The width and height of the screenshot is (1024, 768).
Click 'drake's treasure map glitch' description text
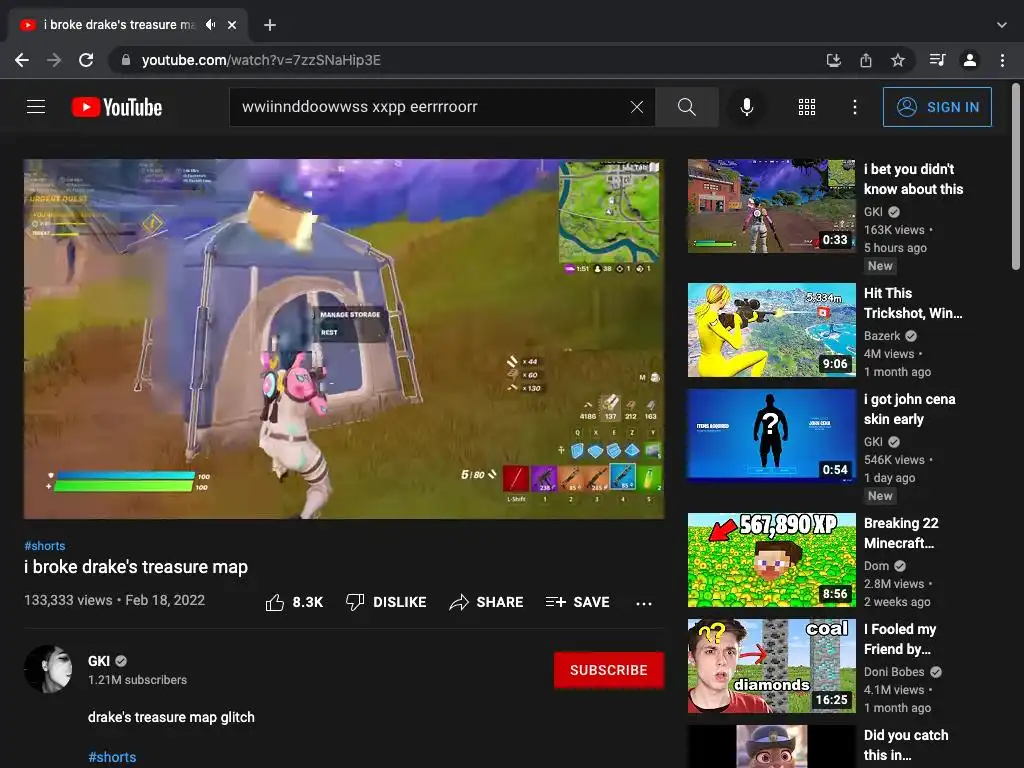click(x=171, y=717)
